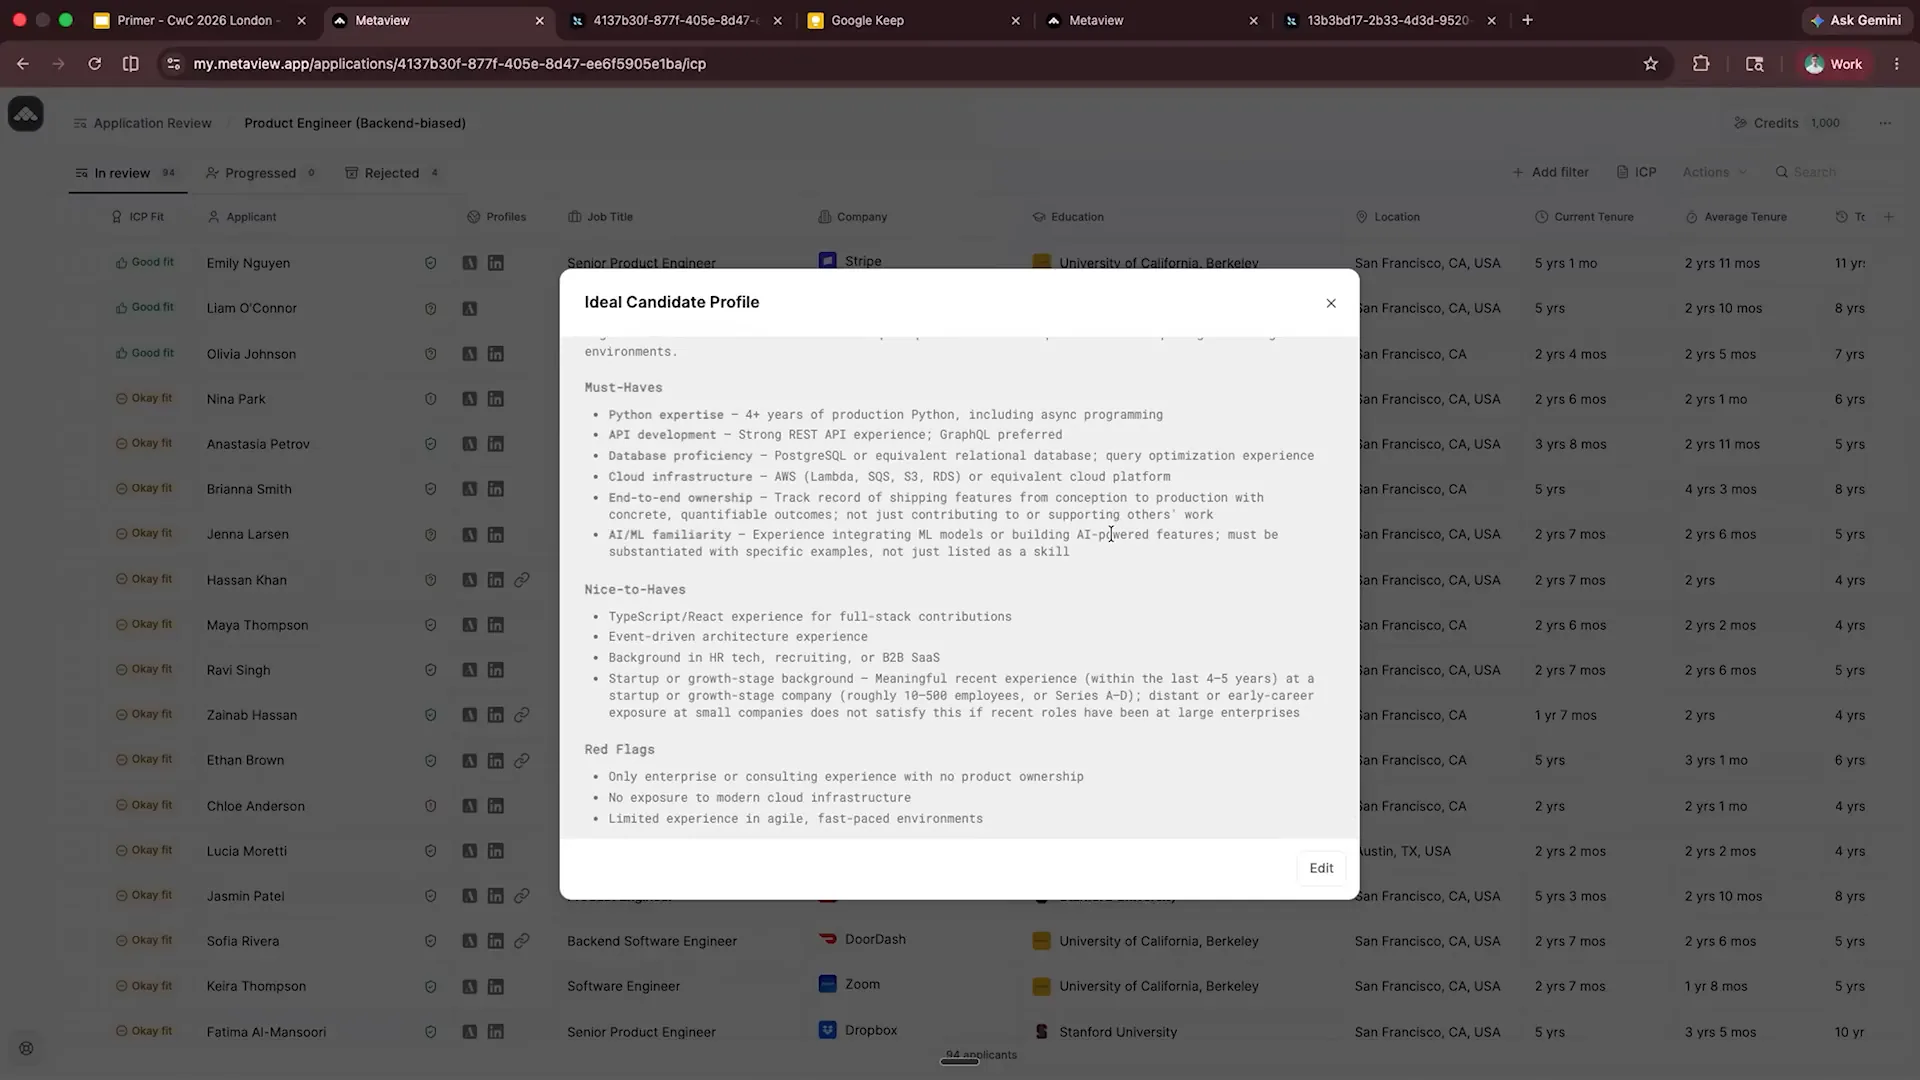Open Brianna Smith's resume profile icon
Screen dimensions: 1920x1080
[469, 489]
